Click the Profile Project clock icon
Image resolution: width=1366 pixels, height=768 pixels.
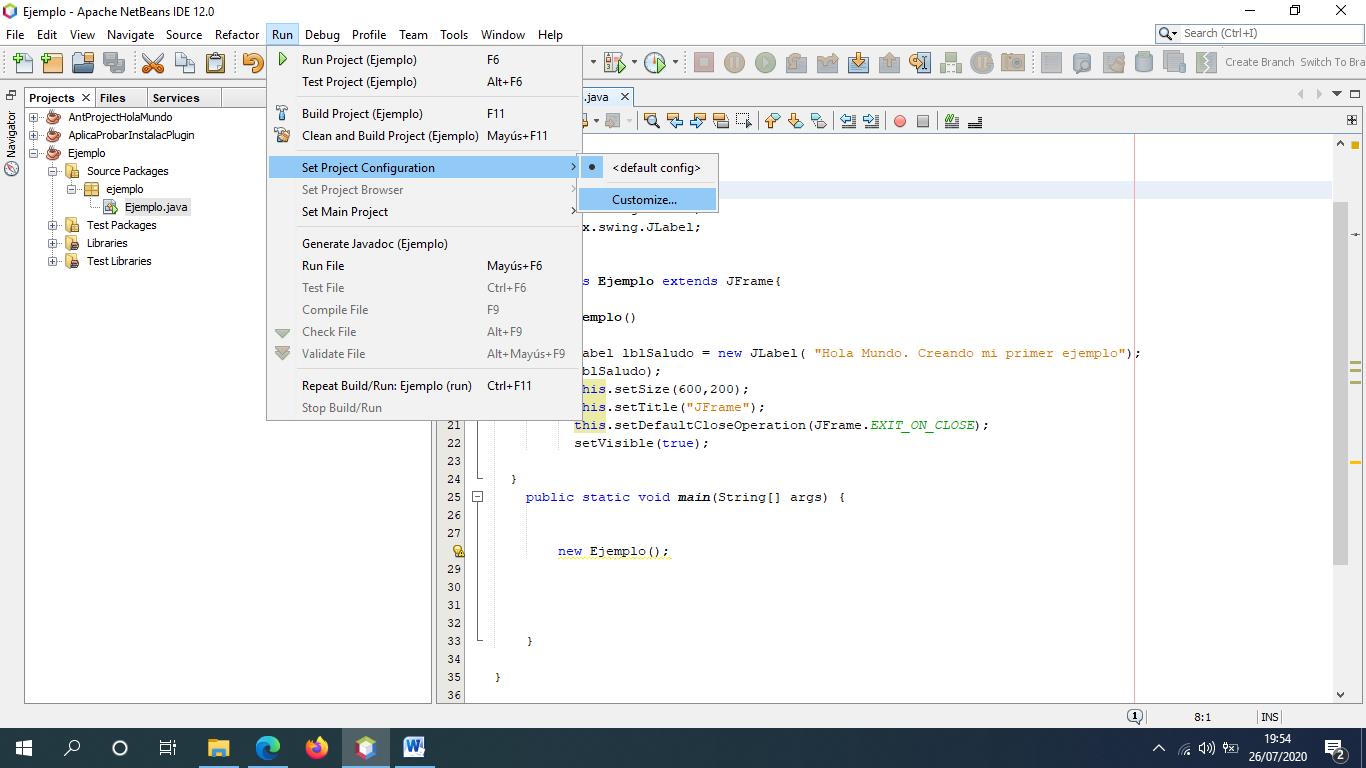(x=655, y=63)
